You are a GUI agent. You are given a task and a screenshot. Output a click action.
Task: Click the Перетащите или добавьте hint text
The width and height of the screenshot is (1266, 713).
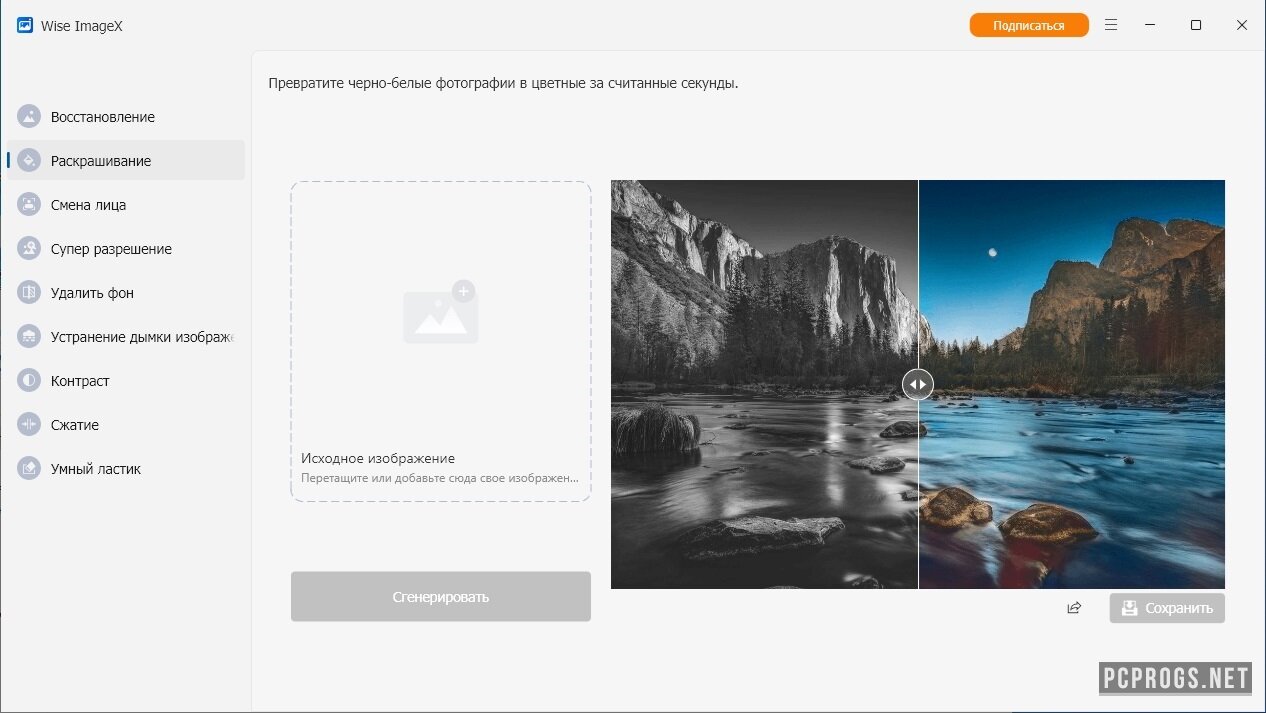pyautogui.click(x=440, y=478)
